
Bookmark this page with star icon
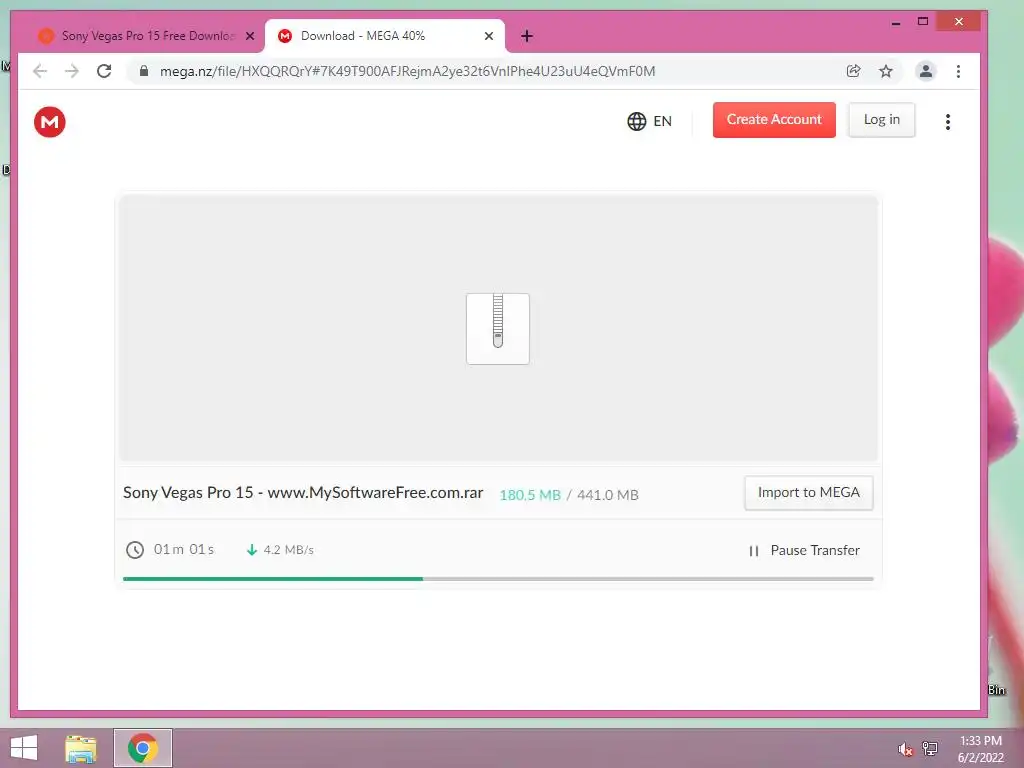coord(886,71)
